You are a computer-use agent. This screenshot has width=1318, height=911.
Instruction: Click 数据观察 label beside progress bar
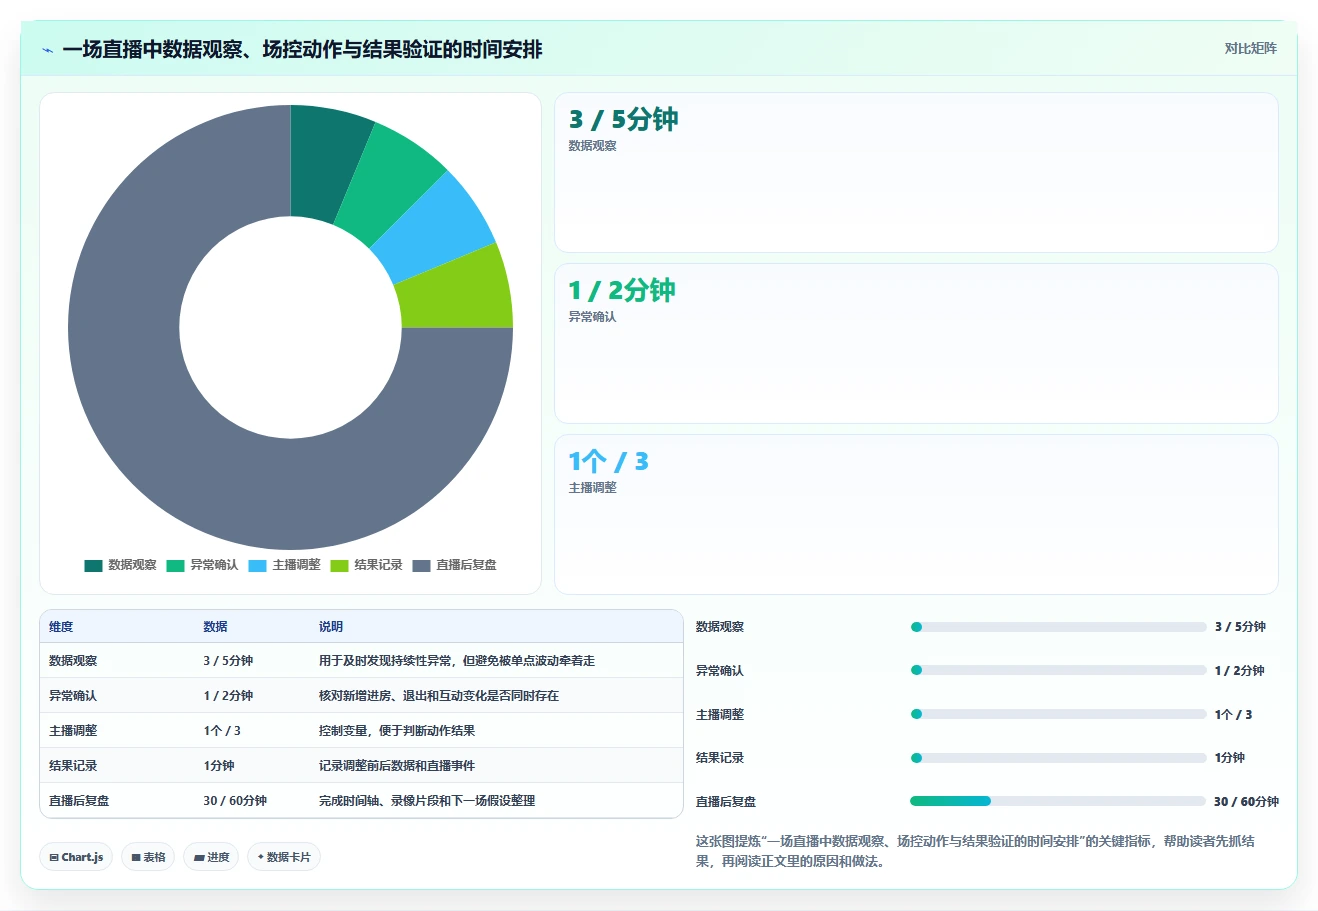720,627
